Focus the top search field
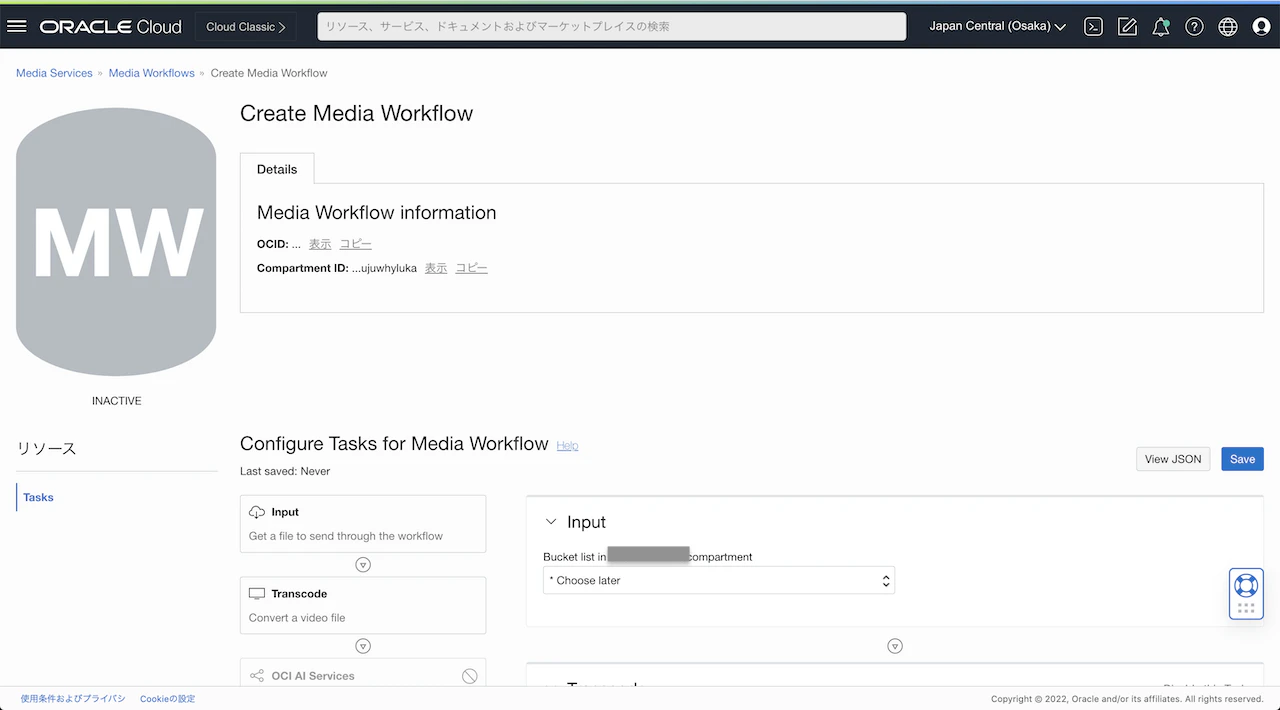The width and height of the screenshot is (1280, 710). coord(612,27)
